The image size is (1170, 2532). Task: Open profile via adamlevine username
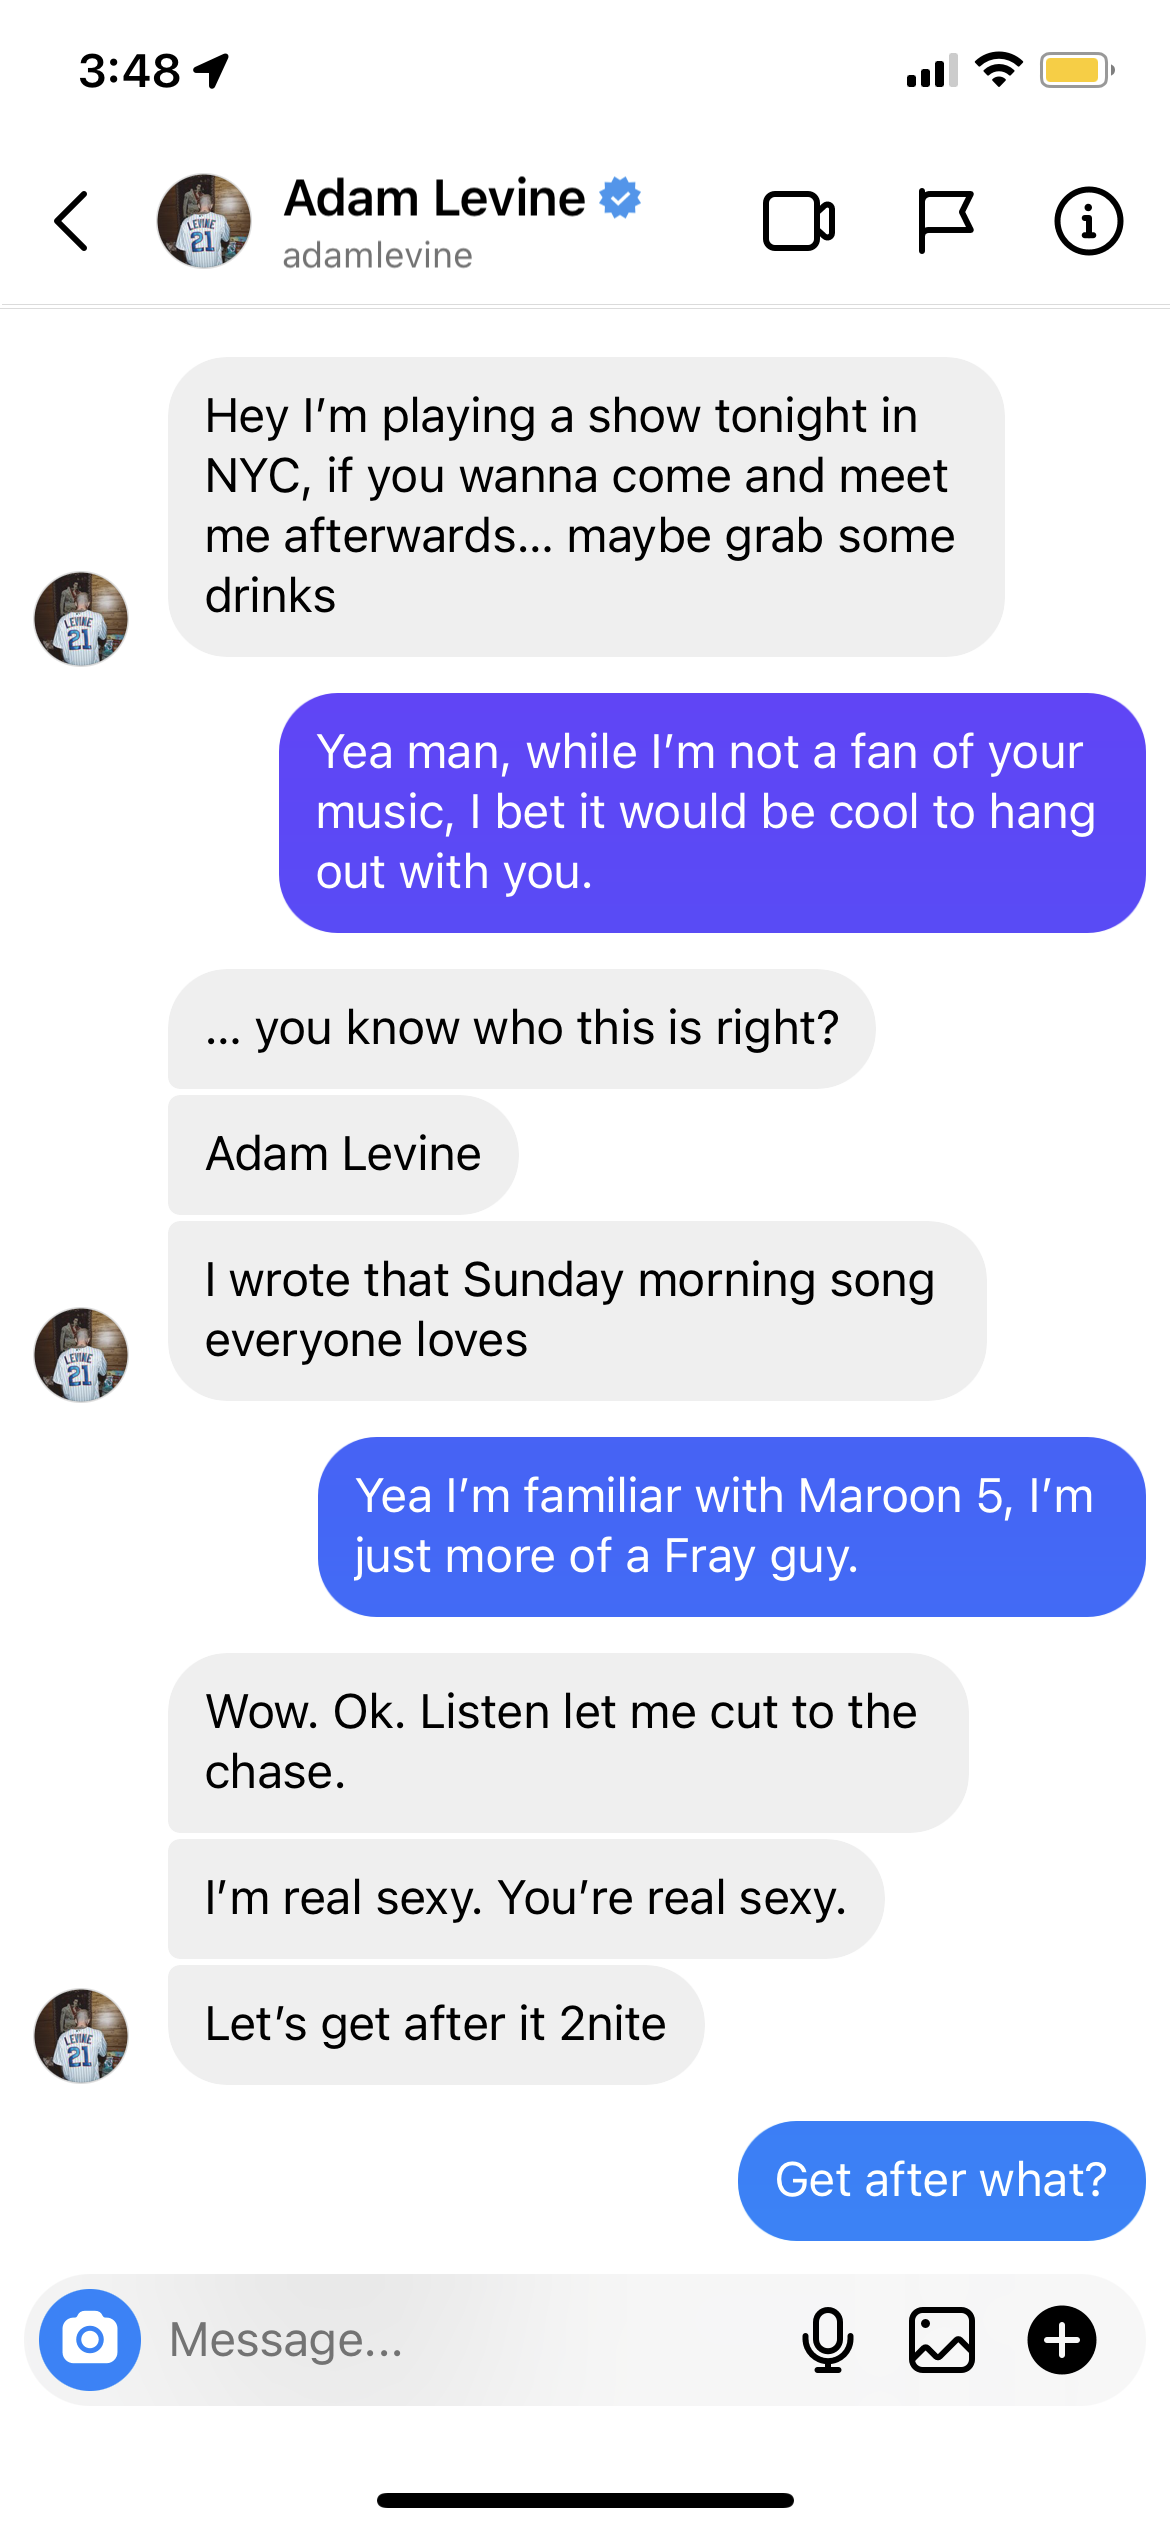(x=377, y=256)
